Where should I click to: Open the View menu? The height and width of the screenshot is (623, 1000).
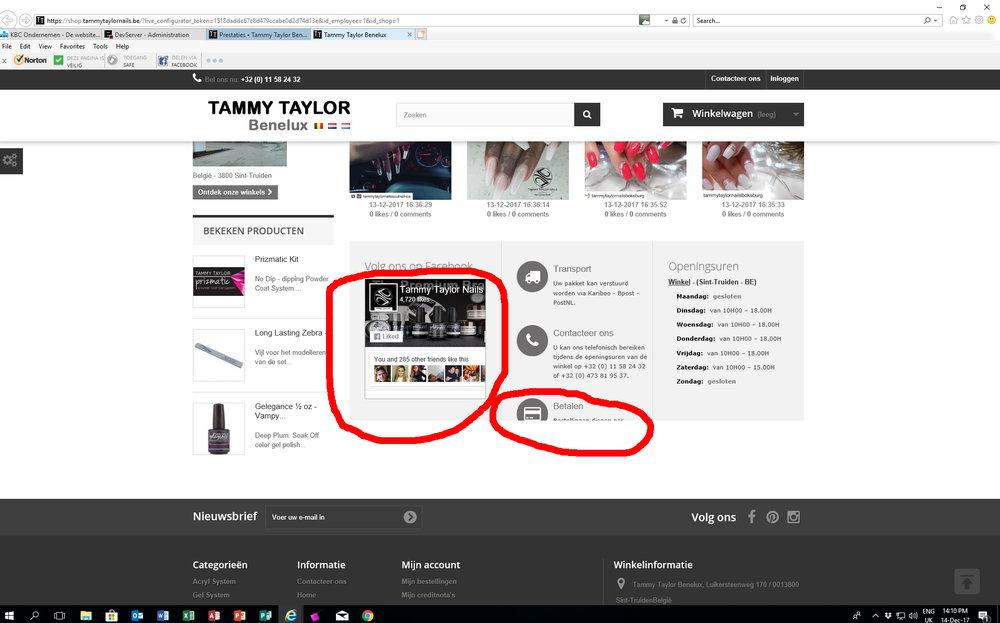click(45, 46)
